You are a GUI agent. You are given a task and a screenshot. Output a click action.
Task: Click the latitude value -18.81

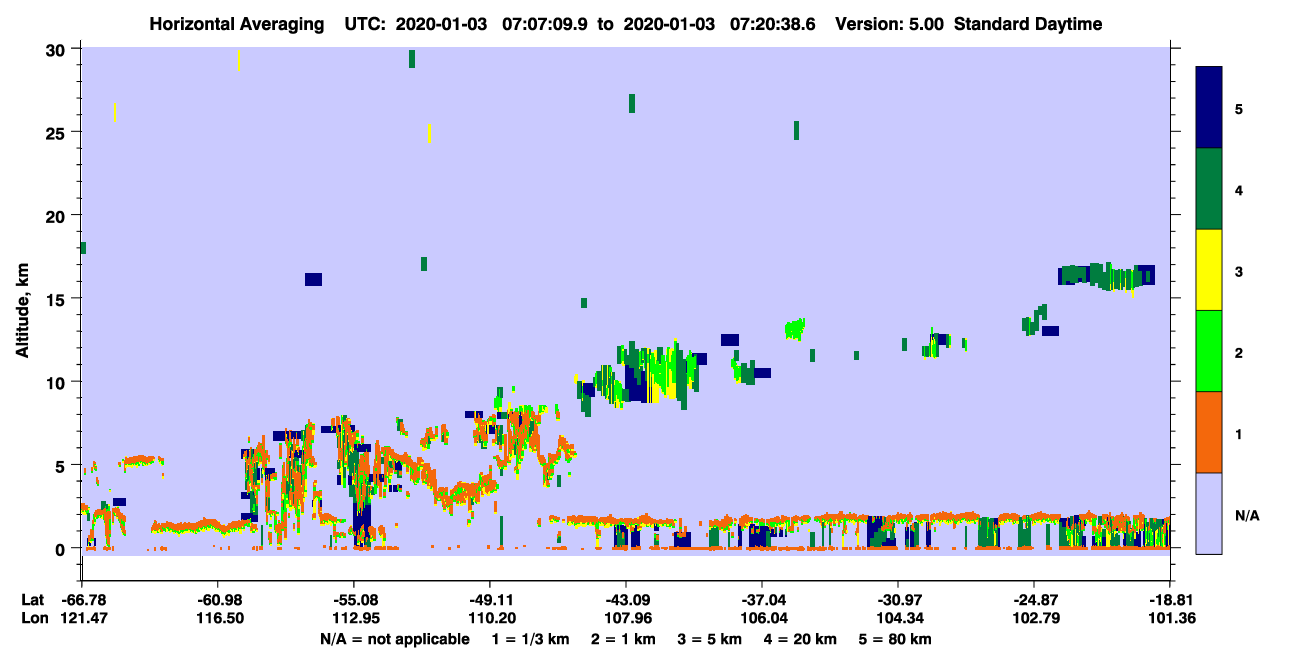(x=1170, y=599)
